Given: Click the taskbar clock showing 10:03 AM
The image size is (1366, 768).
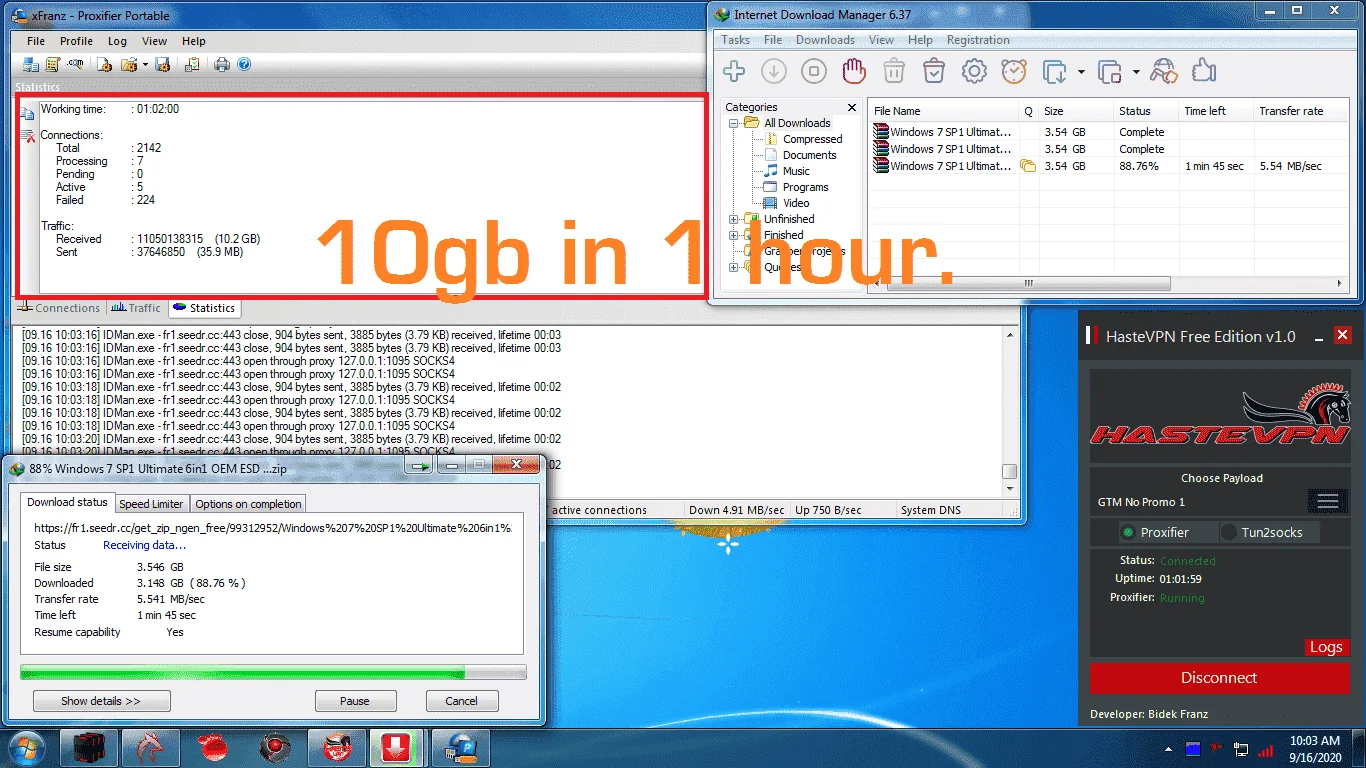Looking at the screenshot, I should 1315,749.
